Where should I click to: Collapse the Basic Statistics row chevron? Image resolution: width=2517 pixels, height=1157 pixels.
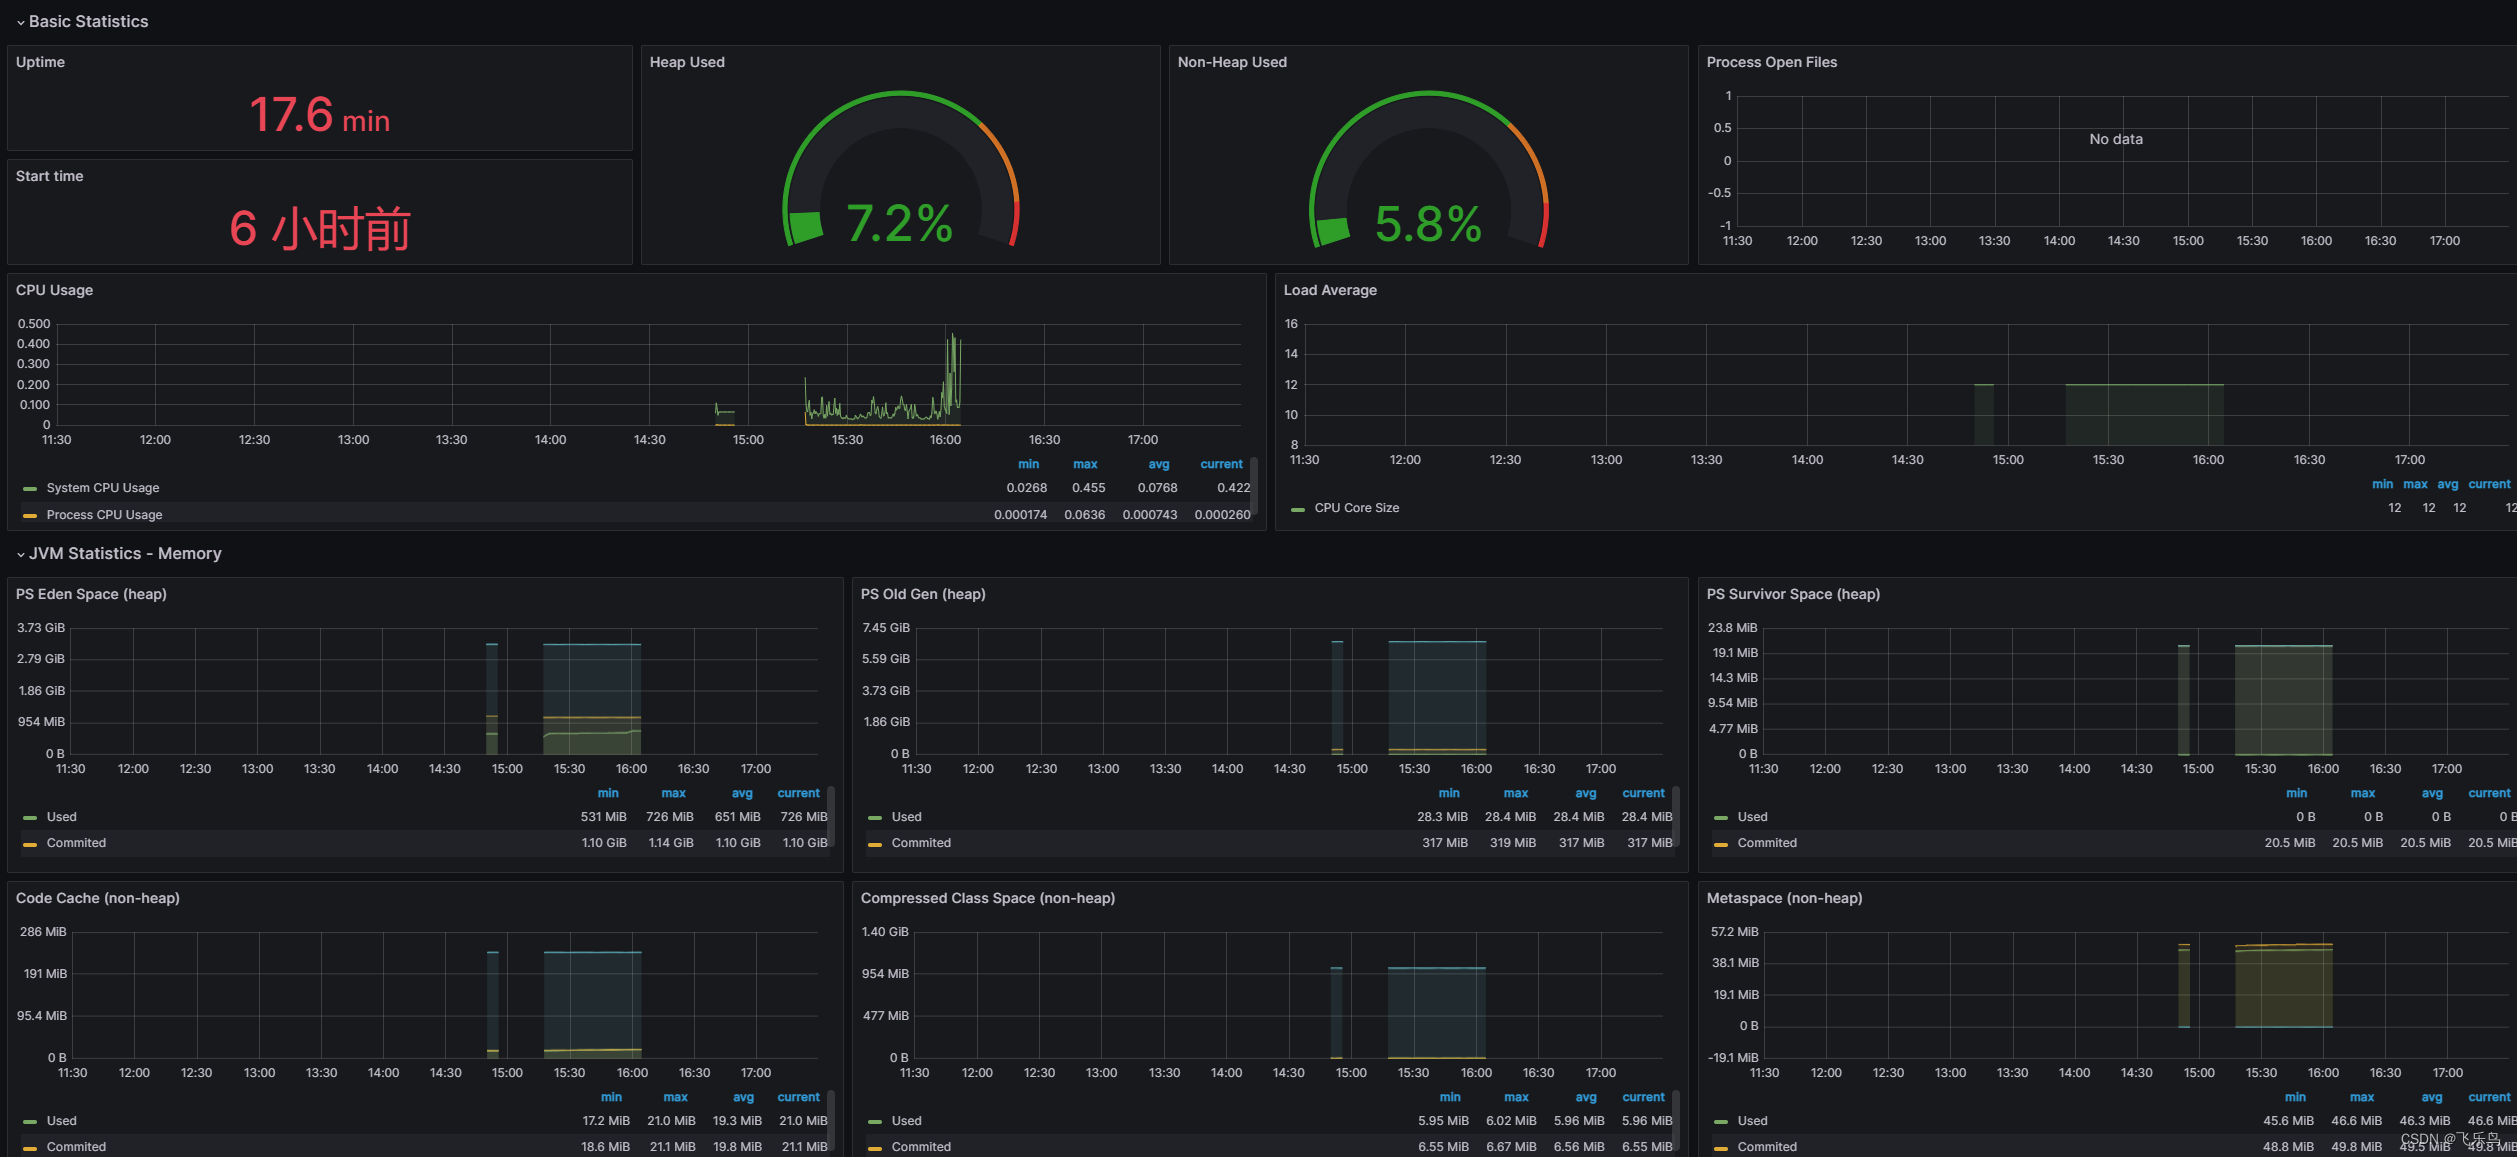pos(20,22)
